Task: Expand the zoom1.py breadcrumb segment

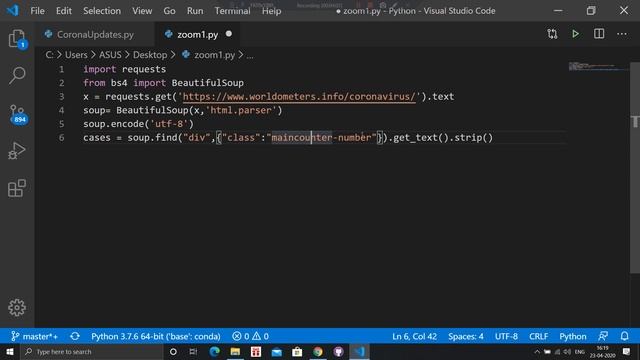Action: pos(214,55)
